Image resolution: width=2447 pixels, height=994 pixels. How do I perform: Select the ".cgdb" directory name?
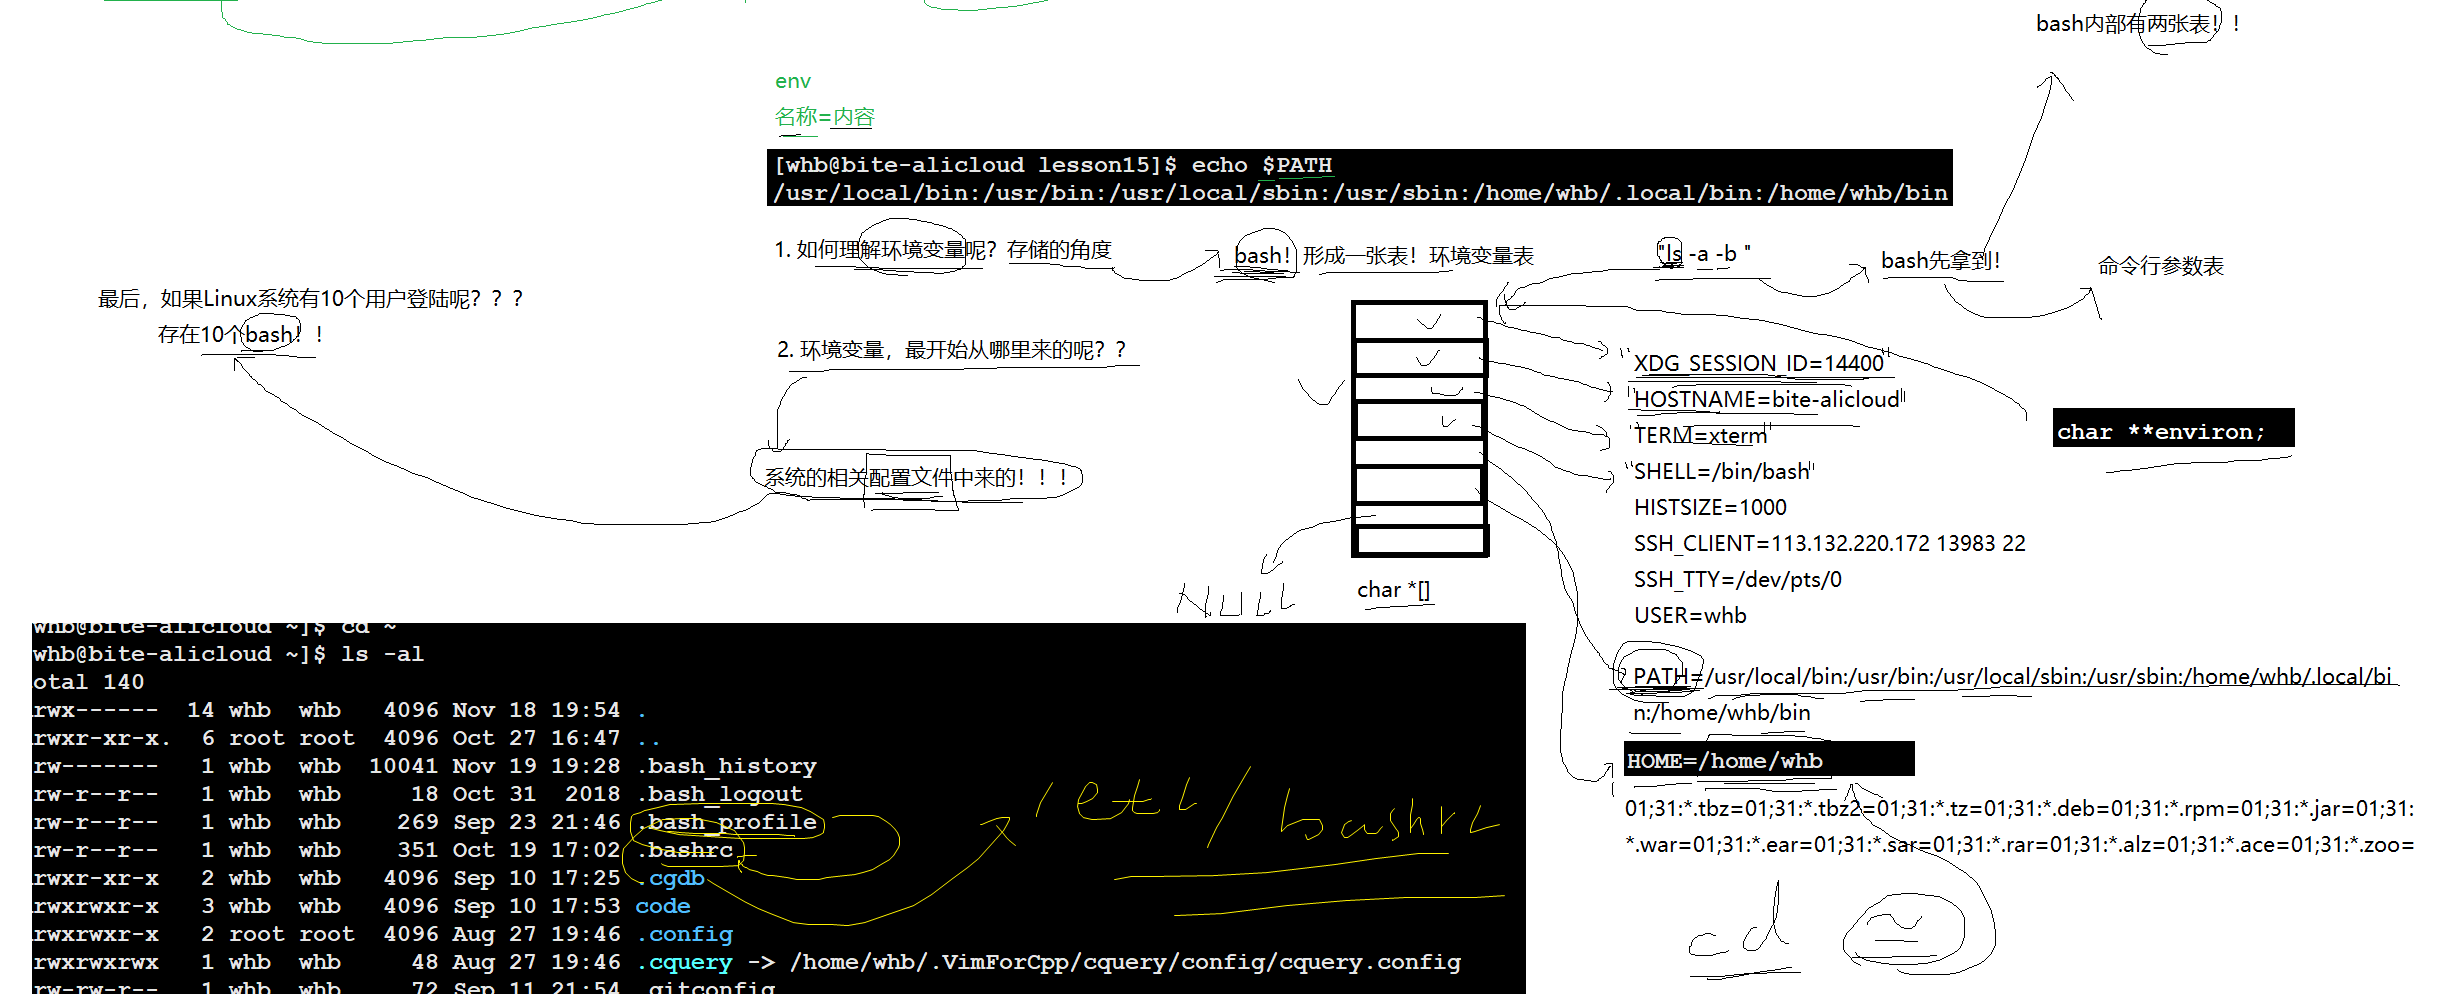pos(671,878)
